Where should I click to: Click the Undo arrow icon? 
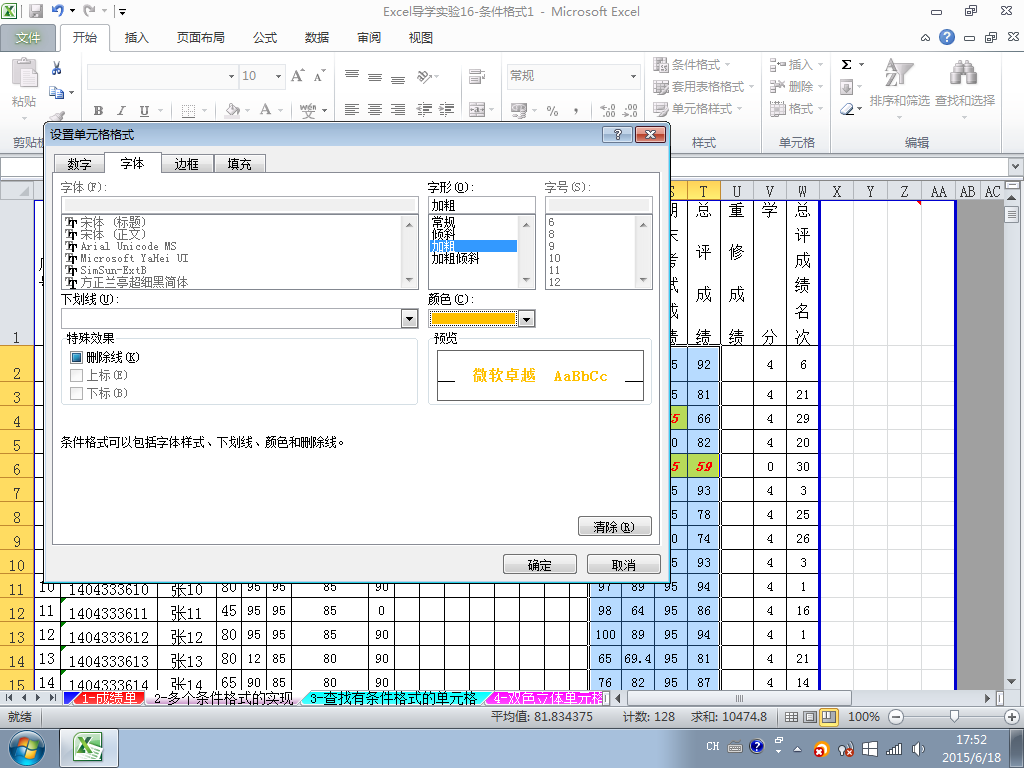coord(57,10)
